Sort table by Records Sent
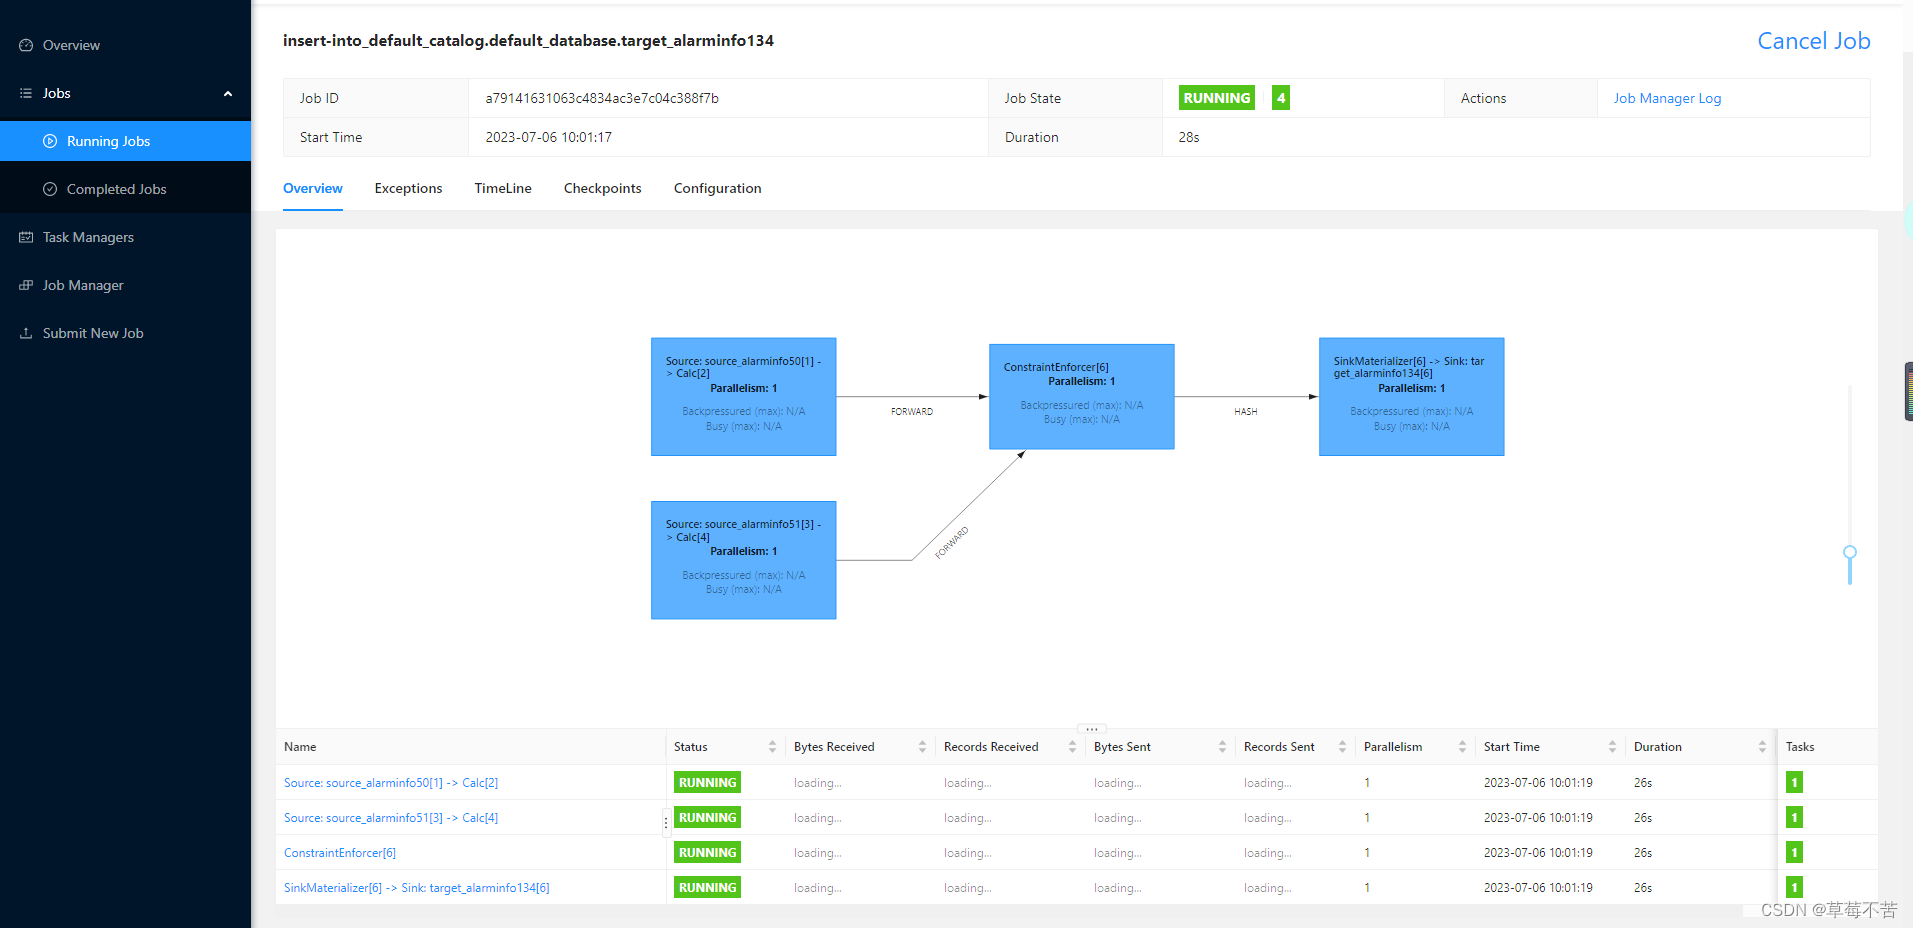 [x=1342, y=747]
